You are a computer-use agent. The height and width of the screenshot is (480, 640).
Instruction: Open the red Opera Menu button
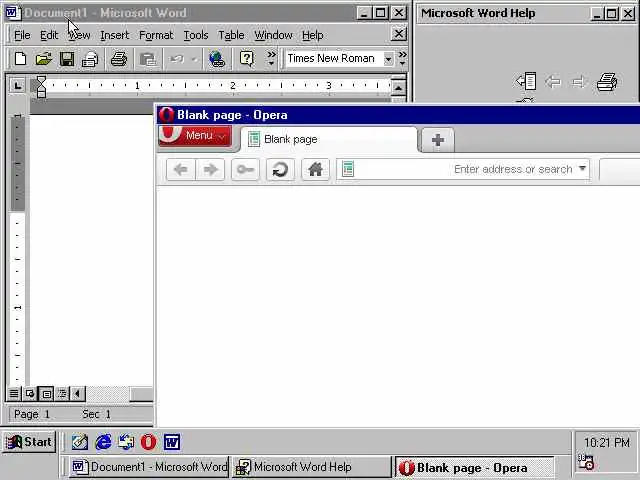(x=195, y=136)
